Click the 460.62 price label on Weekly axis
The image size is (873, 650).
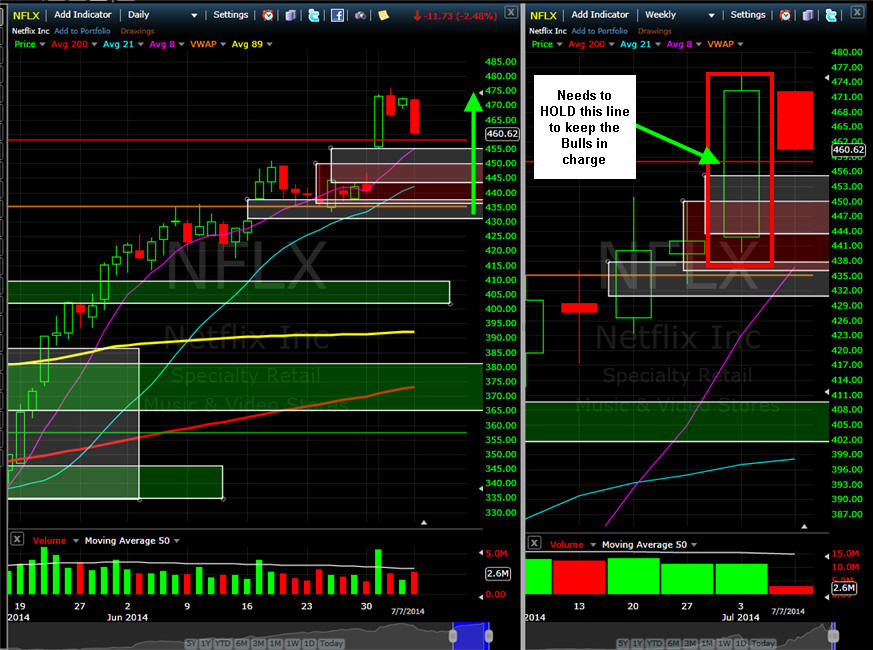coord(849,149)
